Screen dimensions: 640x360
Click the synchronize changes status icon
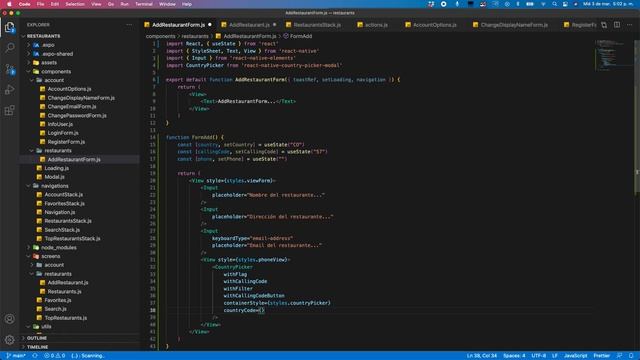[x=35, y=356]
